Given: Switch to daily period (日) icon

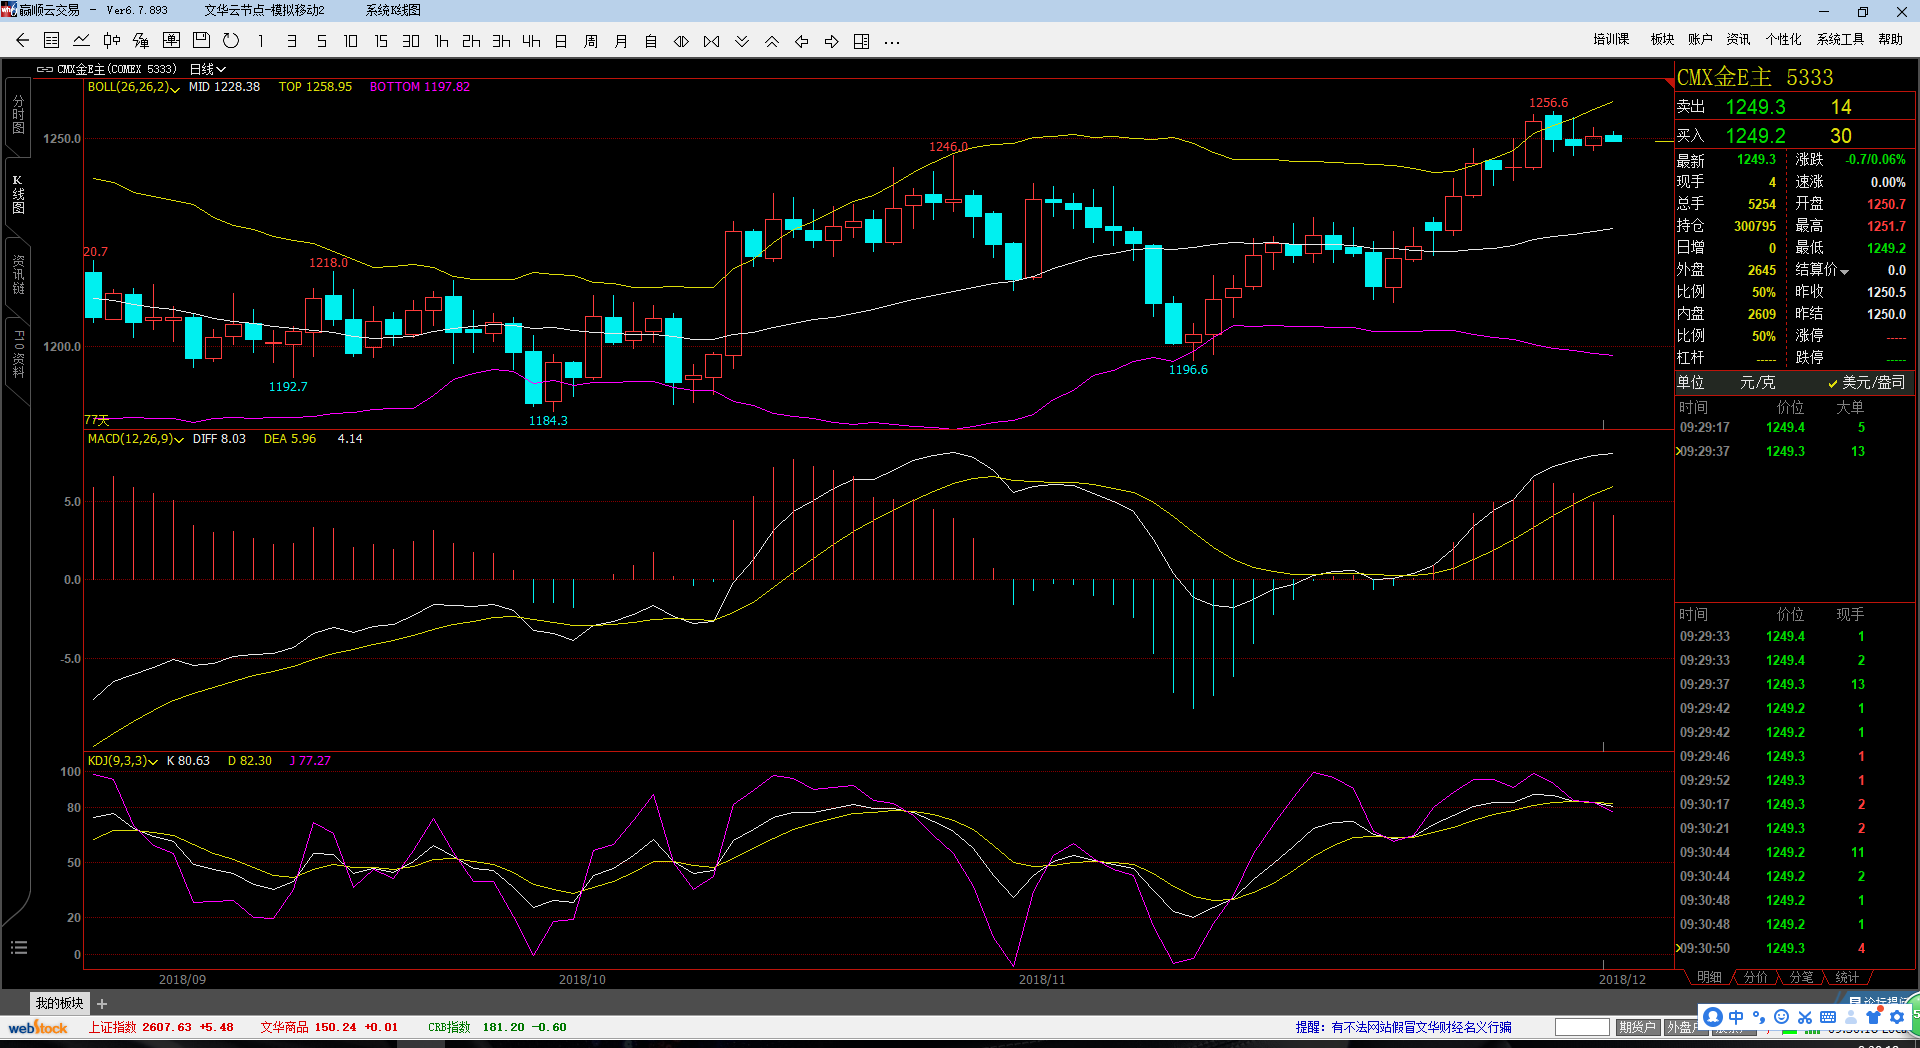Looking at the screenshot, I should coord(561,41).
